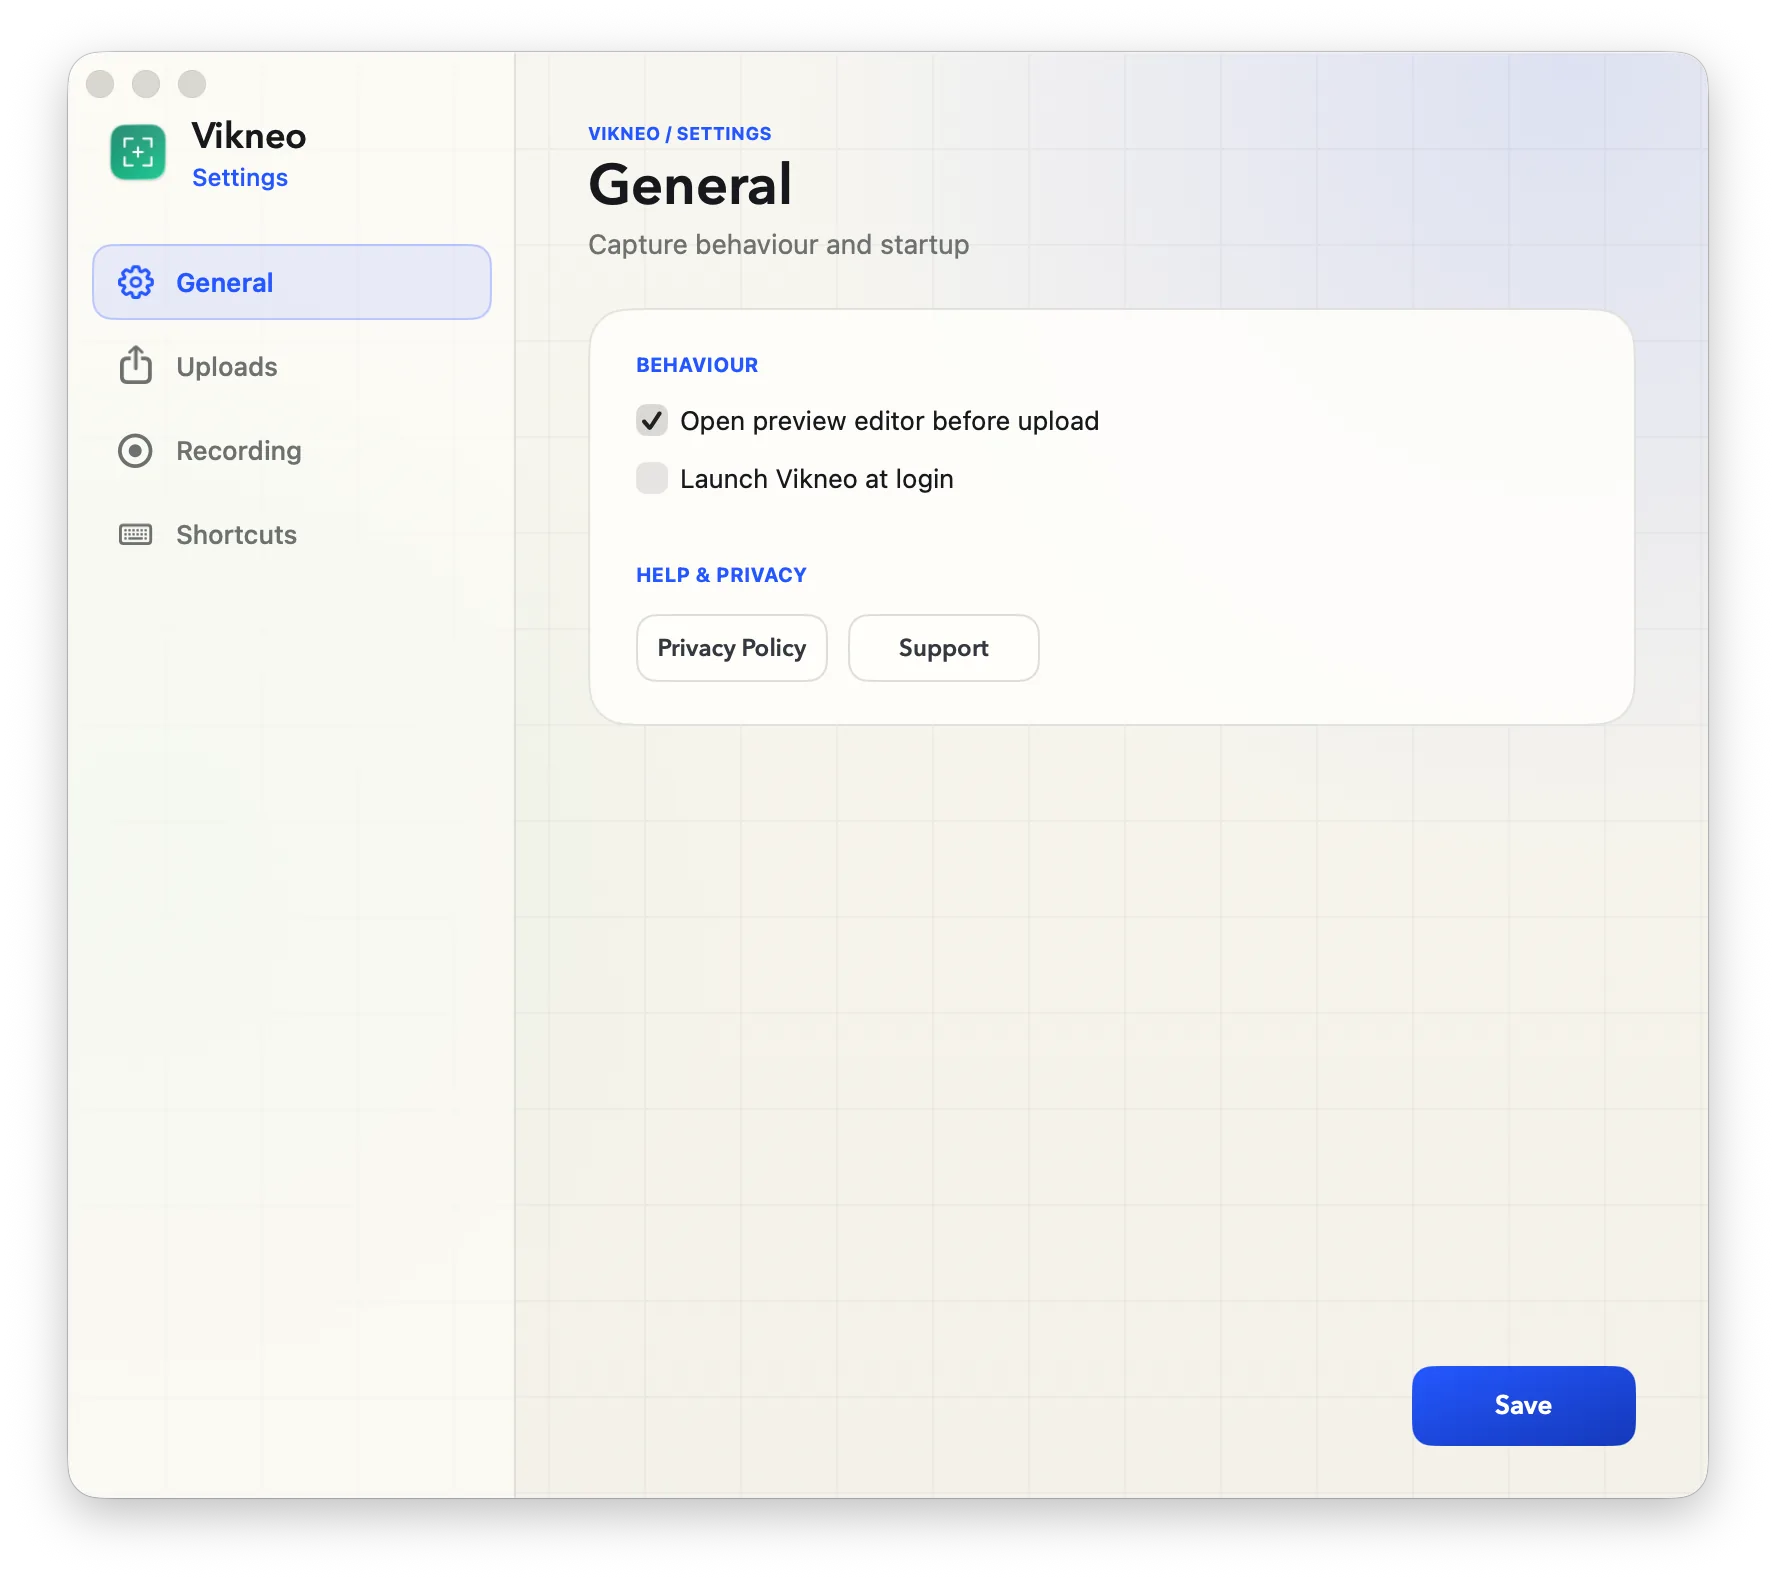Open the Privacy Policy button
Viewport: 1776px width, 1582px height.
click(732, 648)
